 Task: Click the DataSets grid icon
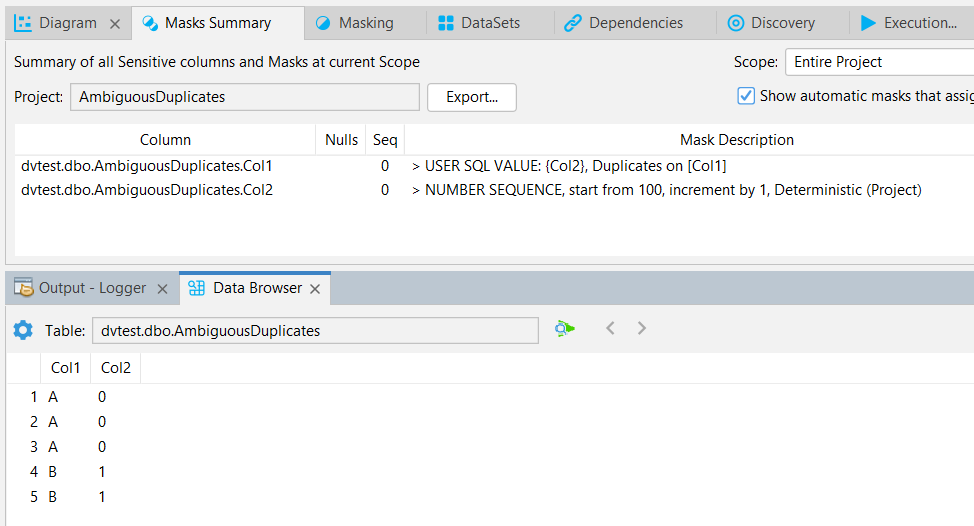pyautogui.click(x=446, y=23)
